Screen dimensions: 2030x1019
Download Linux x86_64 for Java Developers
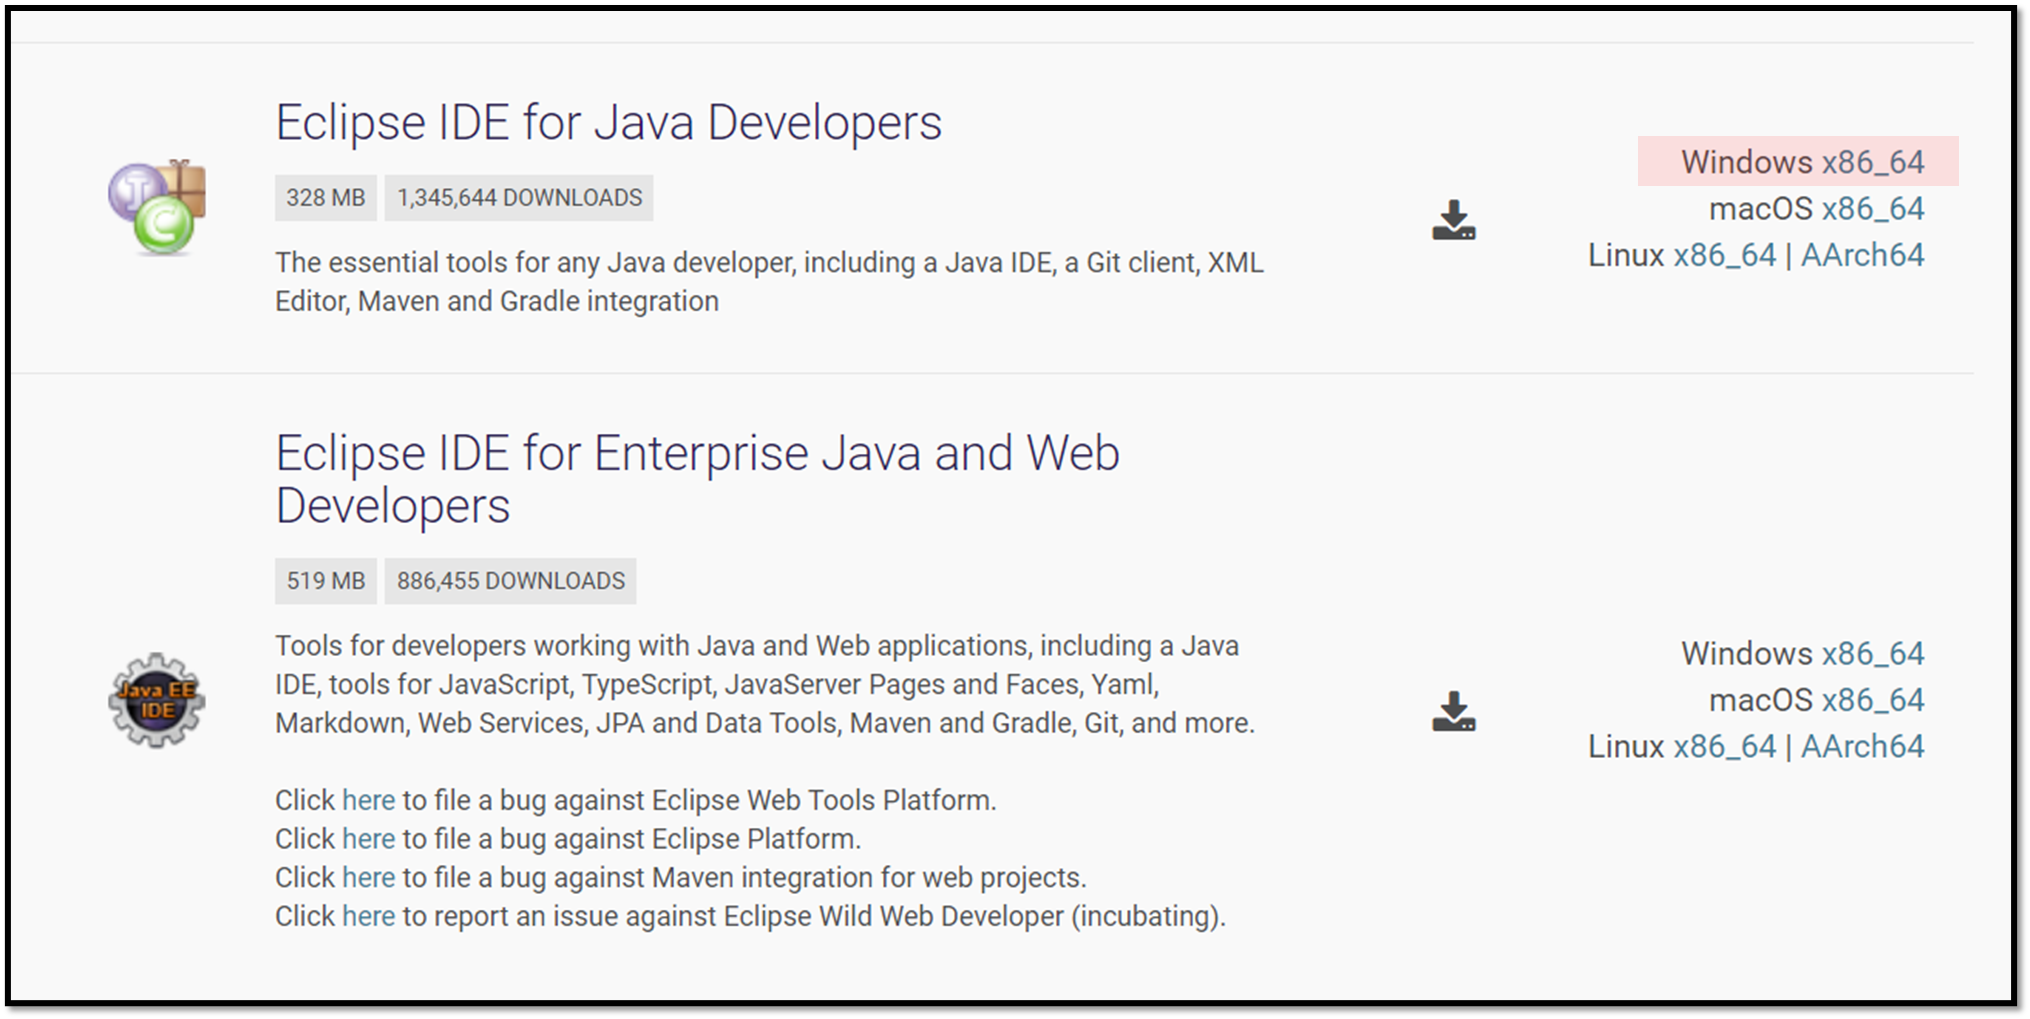click(1724, 255)
